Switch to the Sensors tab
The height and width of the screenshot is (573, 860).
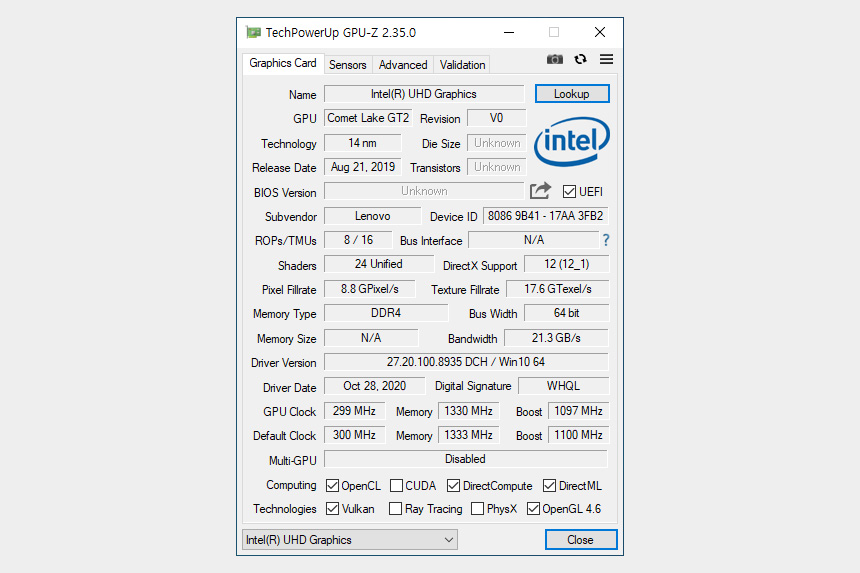tap(348, 65)
